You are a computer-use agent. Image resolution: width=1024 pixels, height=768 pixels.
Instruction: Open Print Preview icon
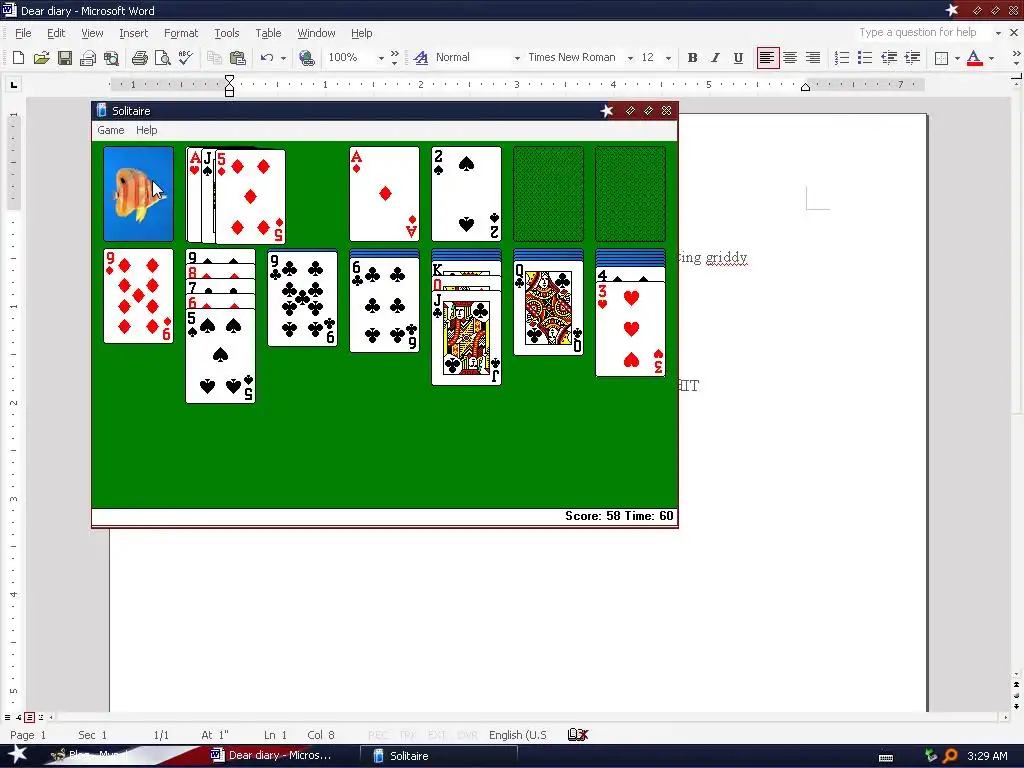coord(163,57)
